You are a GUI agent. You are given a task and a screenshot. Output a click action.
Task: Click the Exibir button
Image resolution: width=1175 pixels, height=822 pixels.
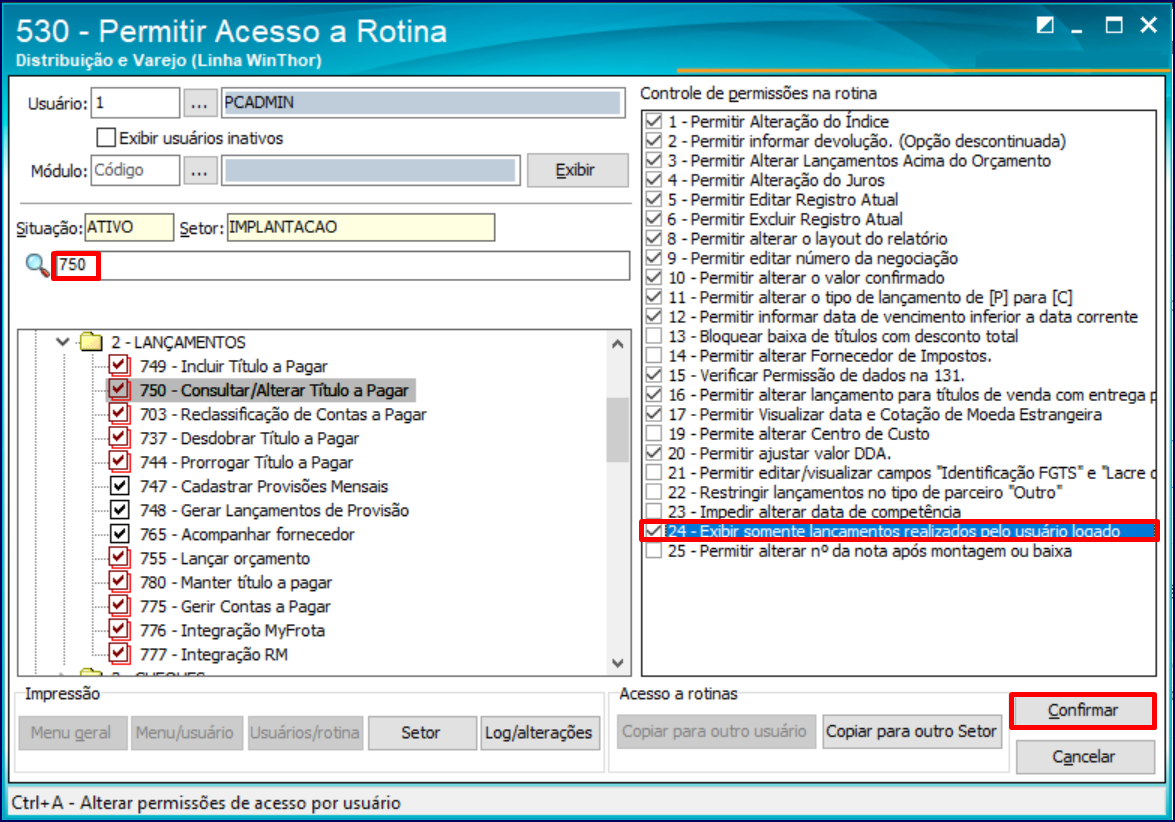pos(577,171)
